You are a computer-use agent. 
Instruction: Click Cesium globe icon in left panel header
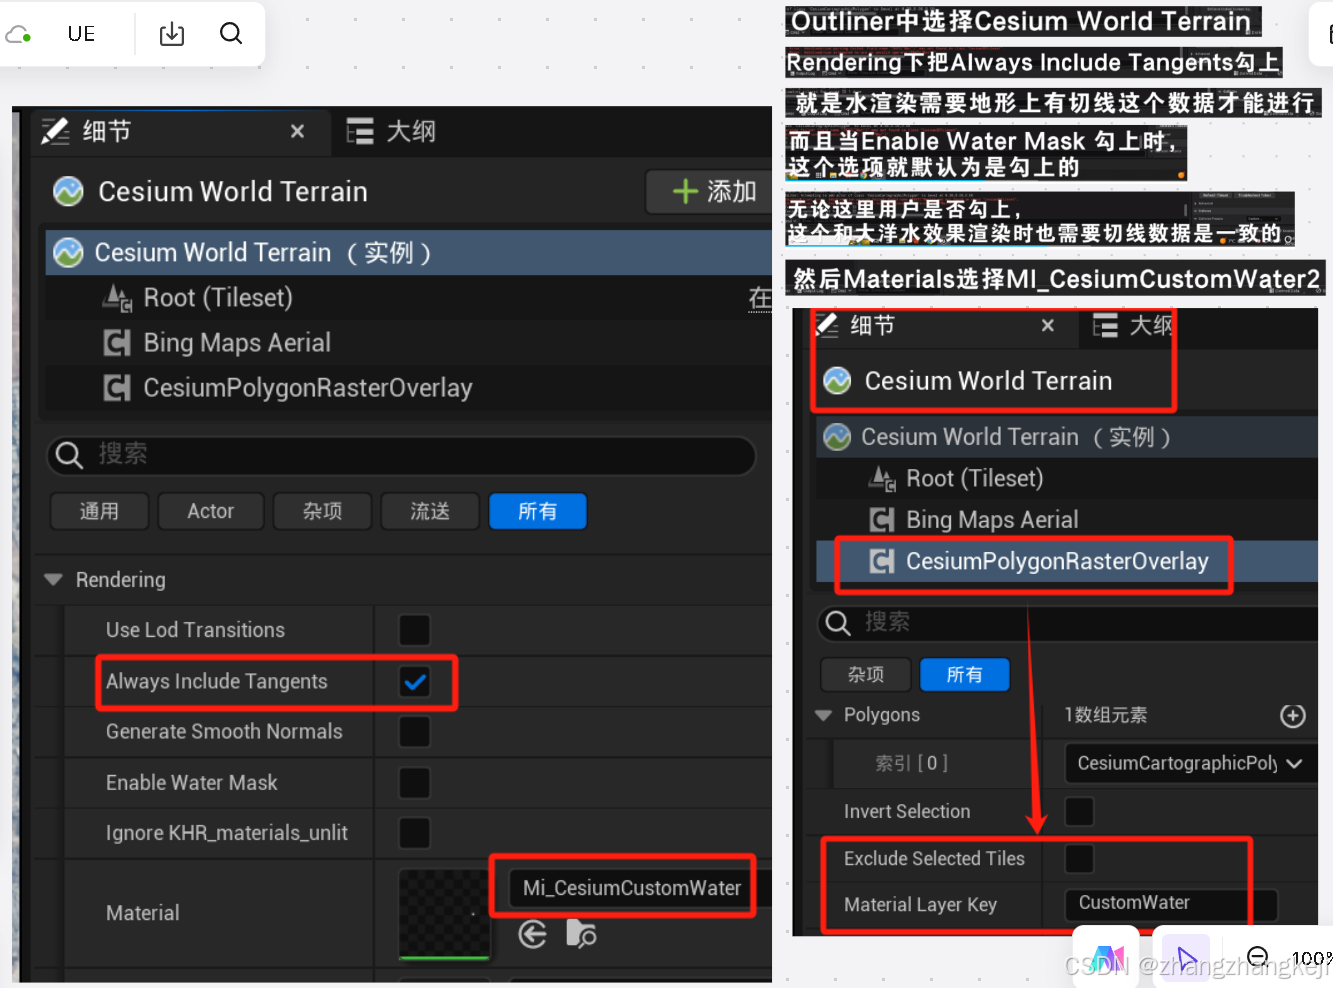(x=68, y=191)
